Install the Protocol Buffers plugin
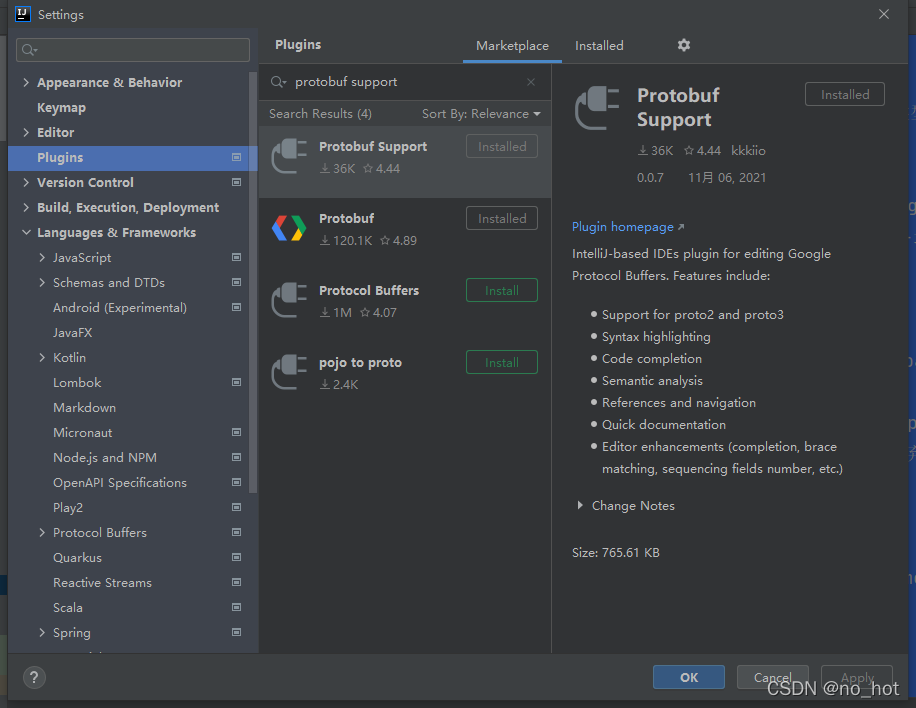The width and height of the screenshot is (916, 708). pyautogui.click(x=502, y=290)
